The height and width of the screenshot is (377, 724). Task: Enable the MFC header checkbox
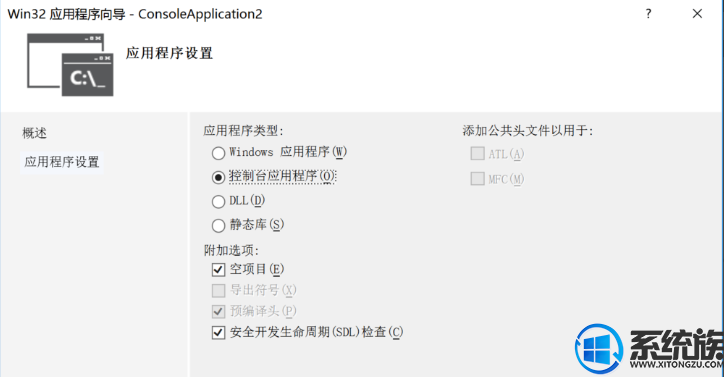[x=477, y=178]
